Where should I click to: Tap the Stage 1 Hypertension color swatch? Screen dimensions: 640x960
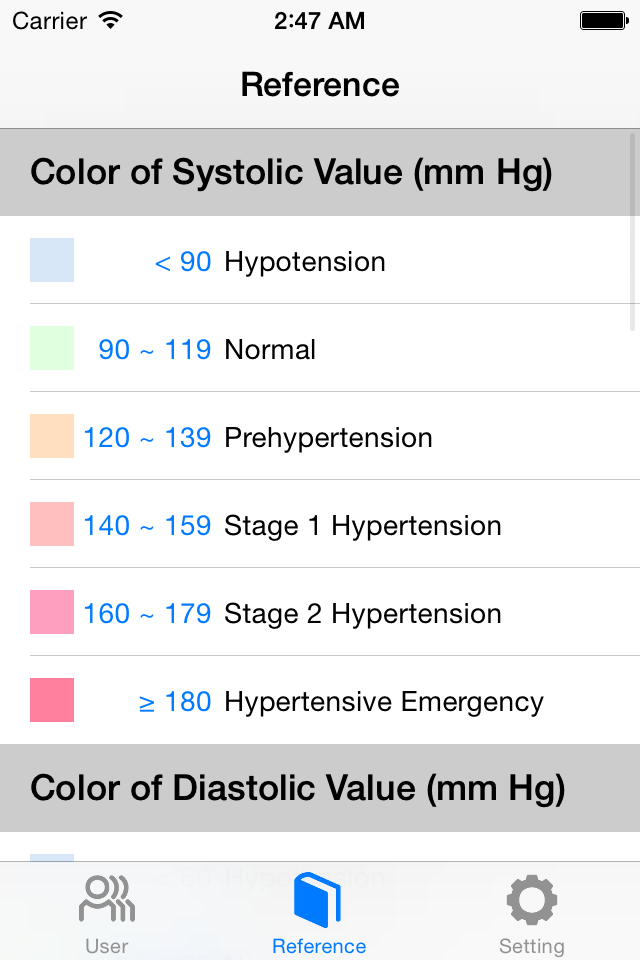[52, 524]
